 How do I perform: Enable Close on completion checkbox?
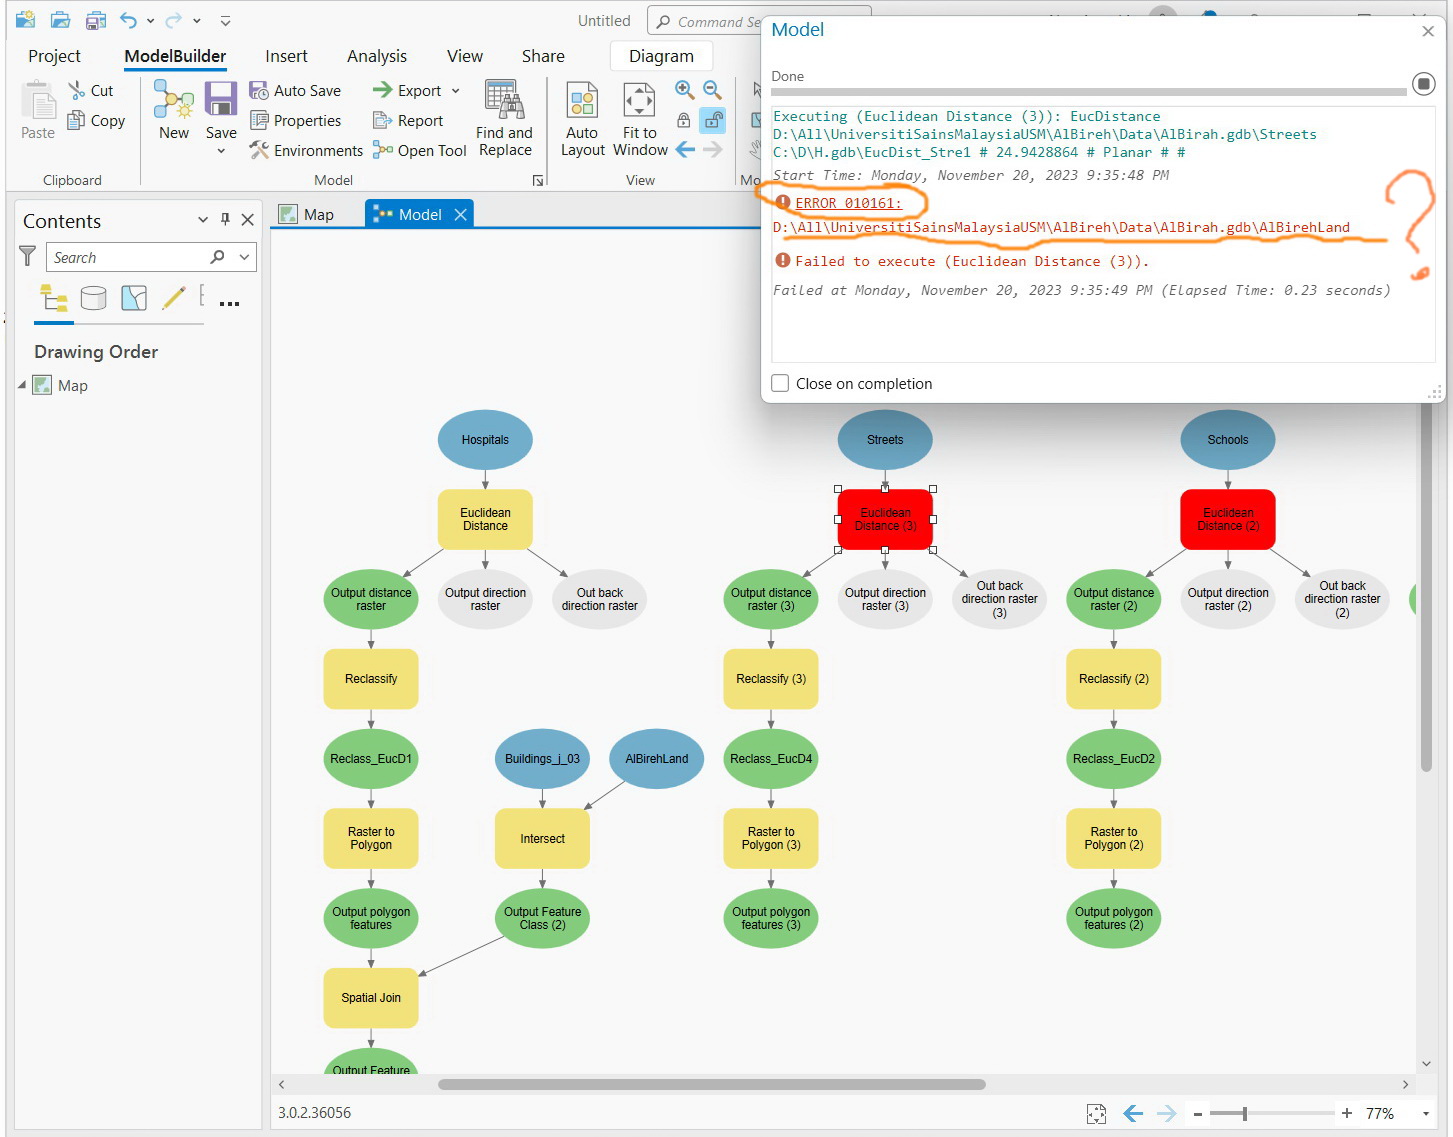(x=780, y=383)
